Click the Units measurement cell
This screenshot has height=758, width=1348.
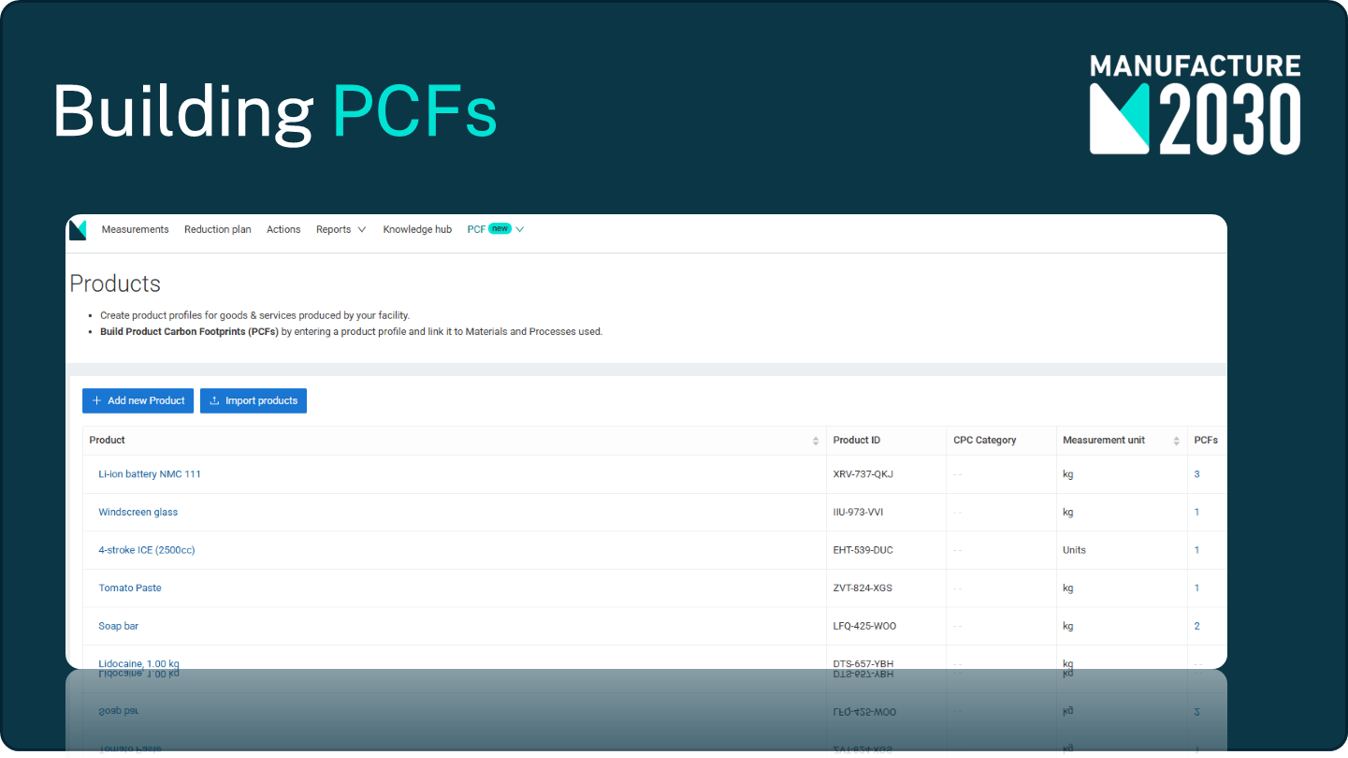(x=1122, y=550)
